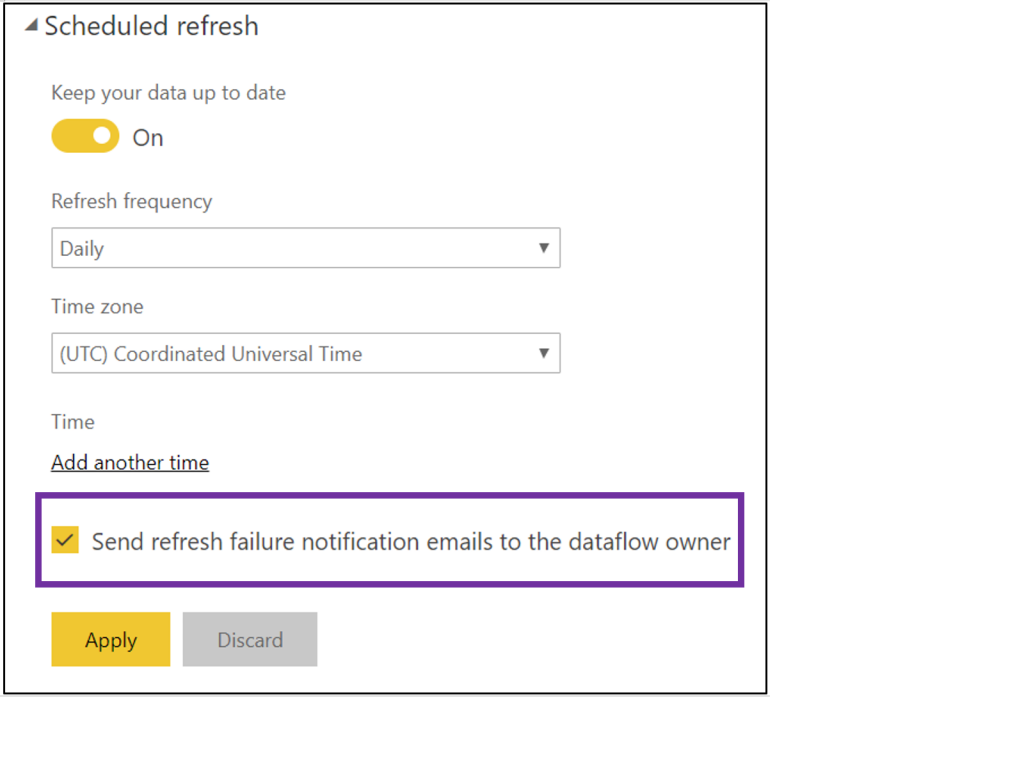Click the Discard button

(249, 639)
